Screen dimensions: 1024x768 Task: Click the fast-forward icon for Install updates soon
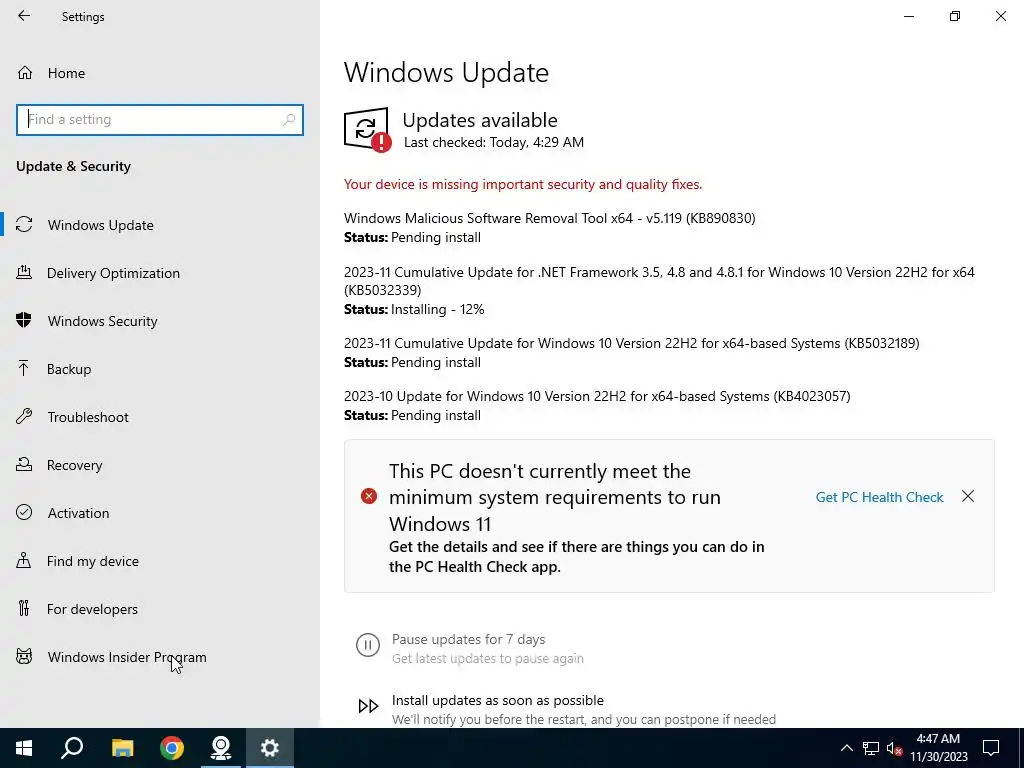pos(368,706)
